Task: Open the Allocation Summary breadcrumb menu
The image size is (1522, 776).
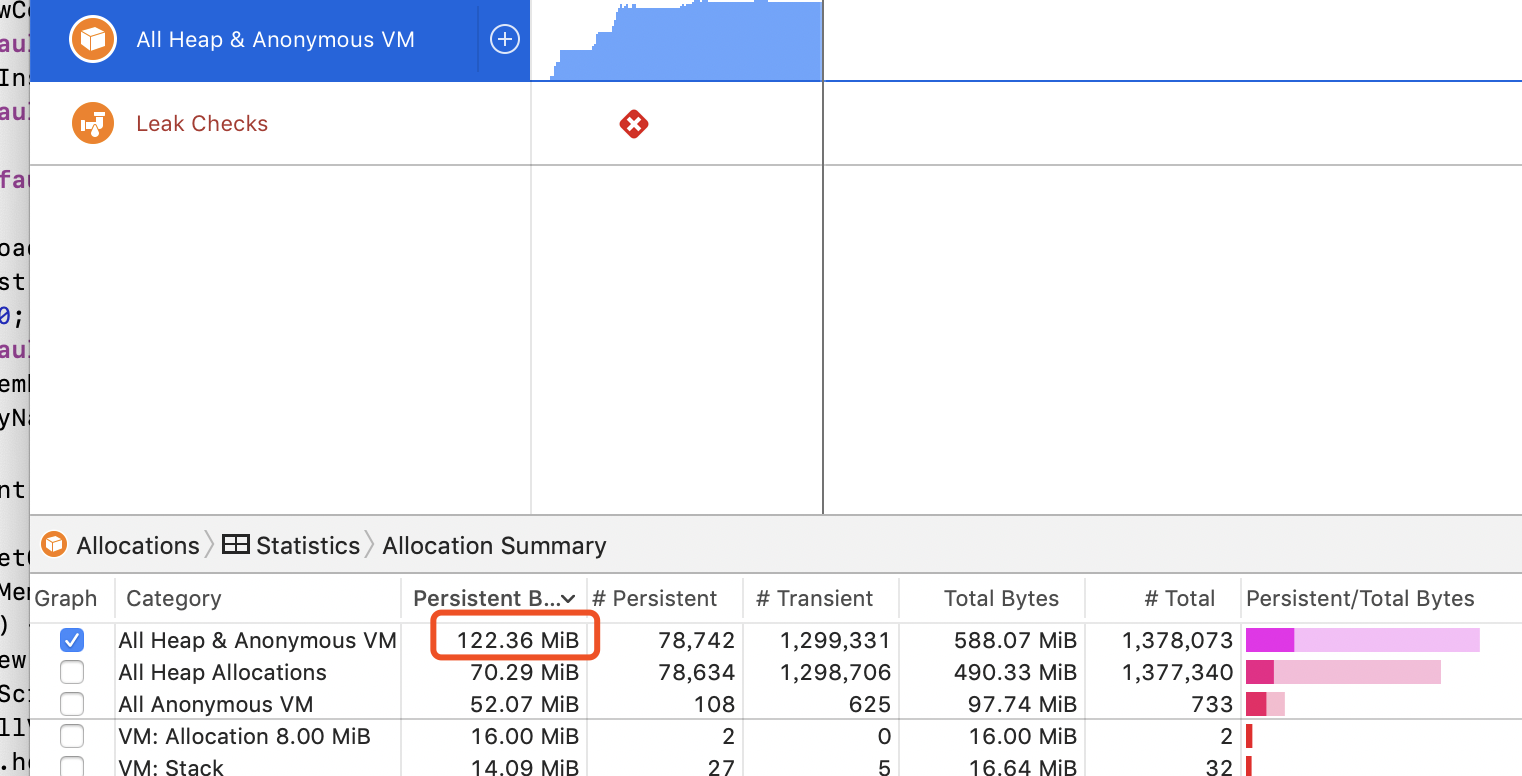Action: point(494,545)
